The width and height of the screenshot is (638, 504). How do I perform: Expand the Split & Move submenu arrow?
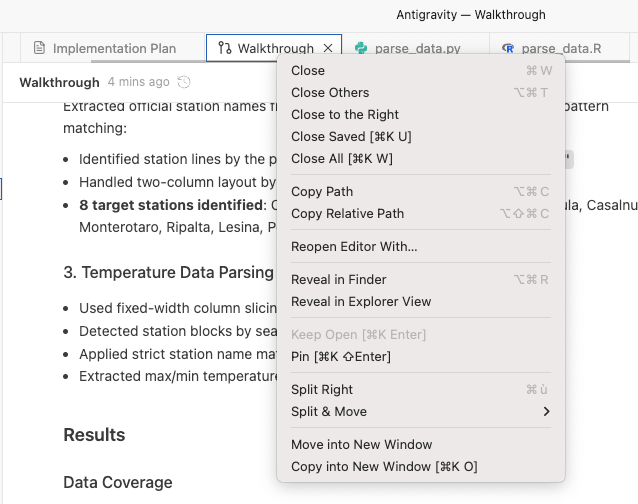pyautogui.click(x=546, y=412)
